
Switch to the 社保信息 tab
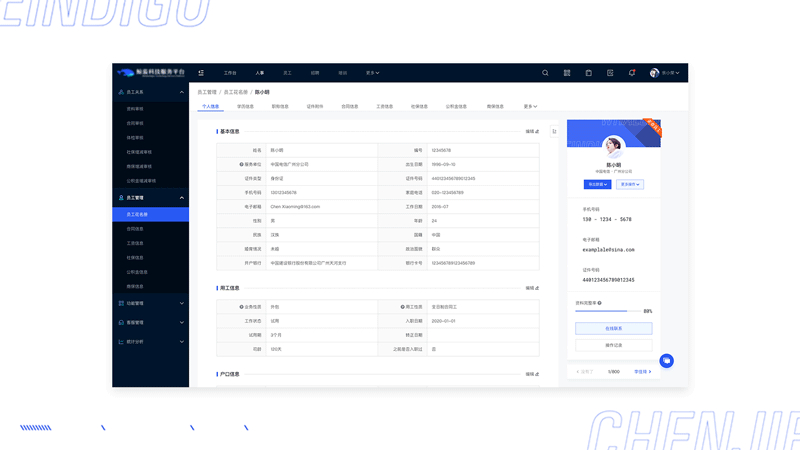(x=419, y=106)
